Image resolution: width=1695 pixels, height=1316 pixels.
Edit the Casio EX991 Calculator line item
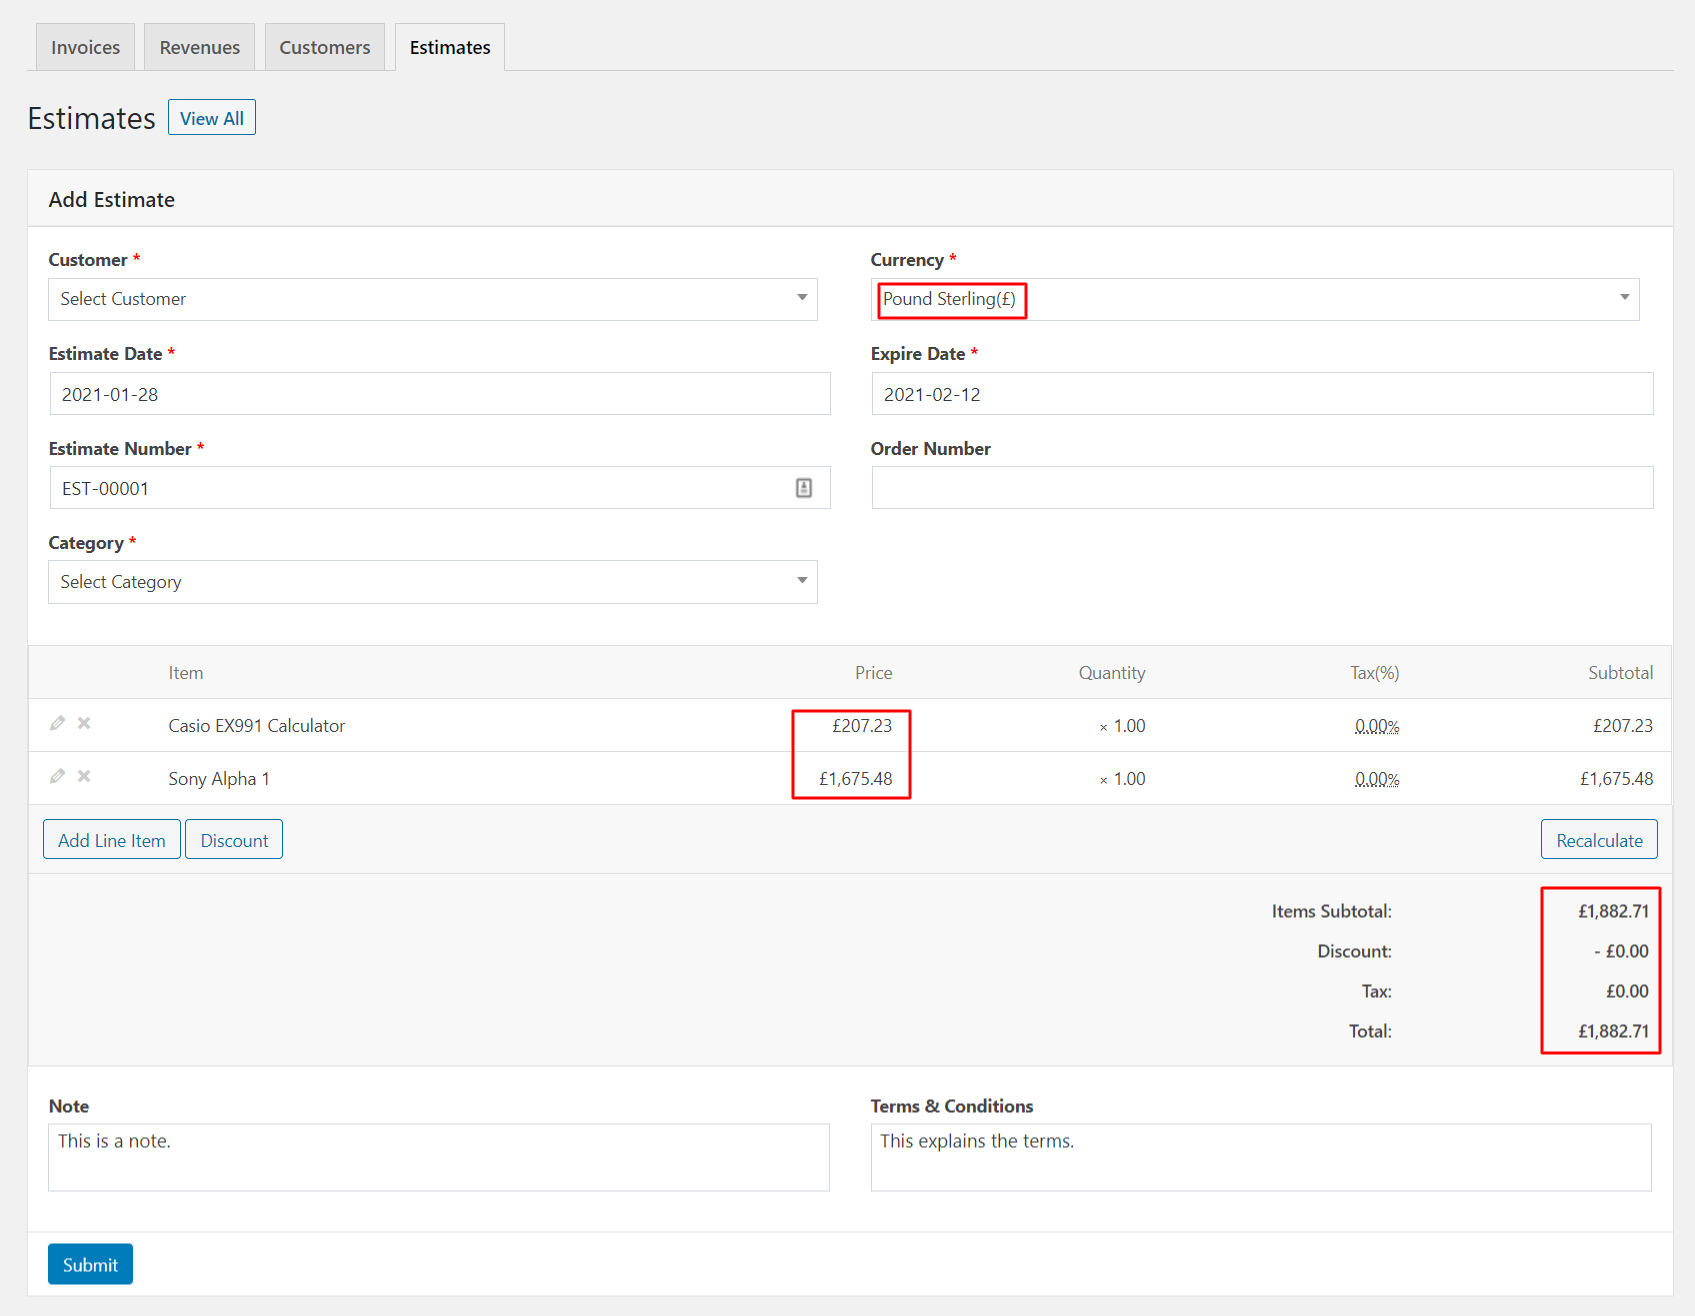tap(58, 723)
